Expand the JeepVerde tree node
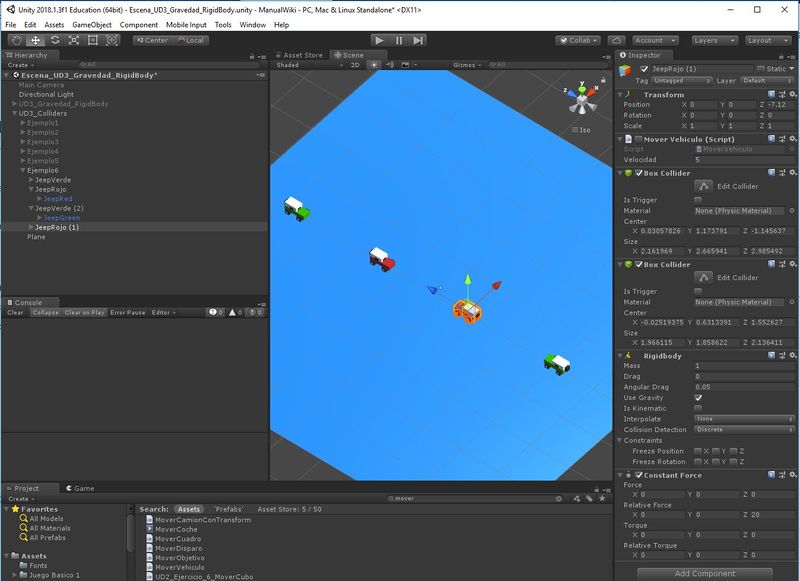800x581 pixels. pyautogui.click(x=31, y=180)
